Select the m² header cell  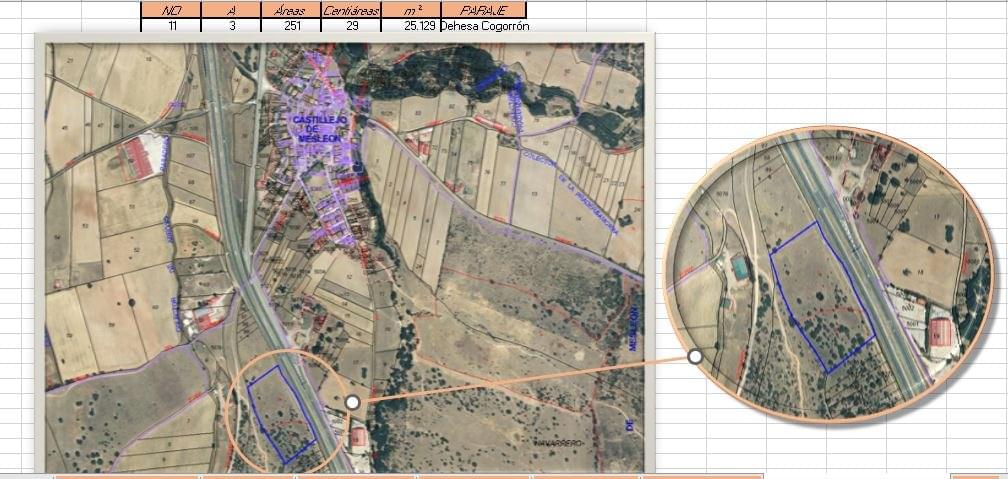[x=411, y=10]
